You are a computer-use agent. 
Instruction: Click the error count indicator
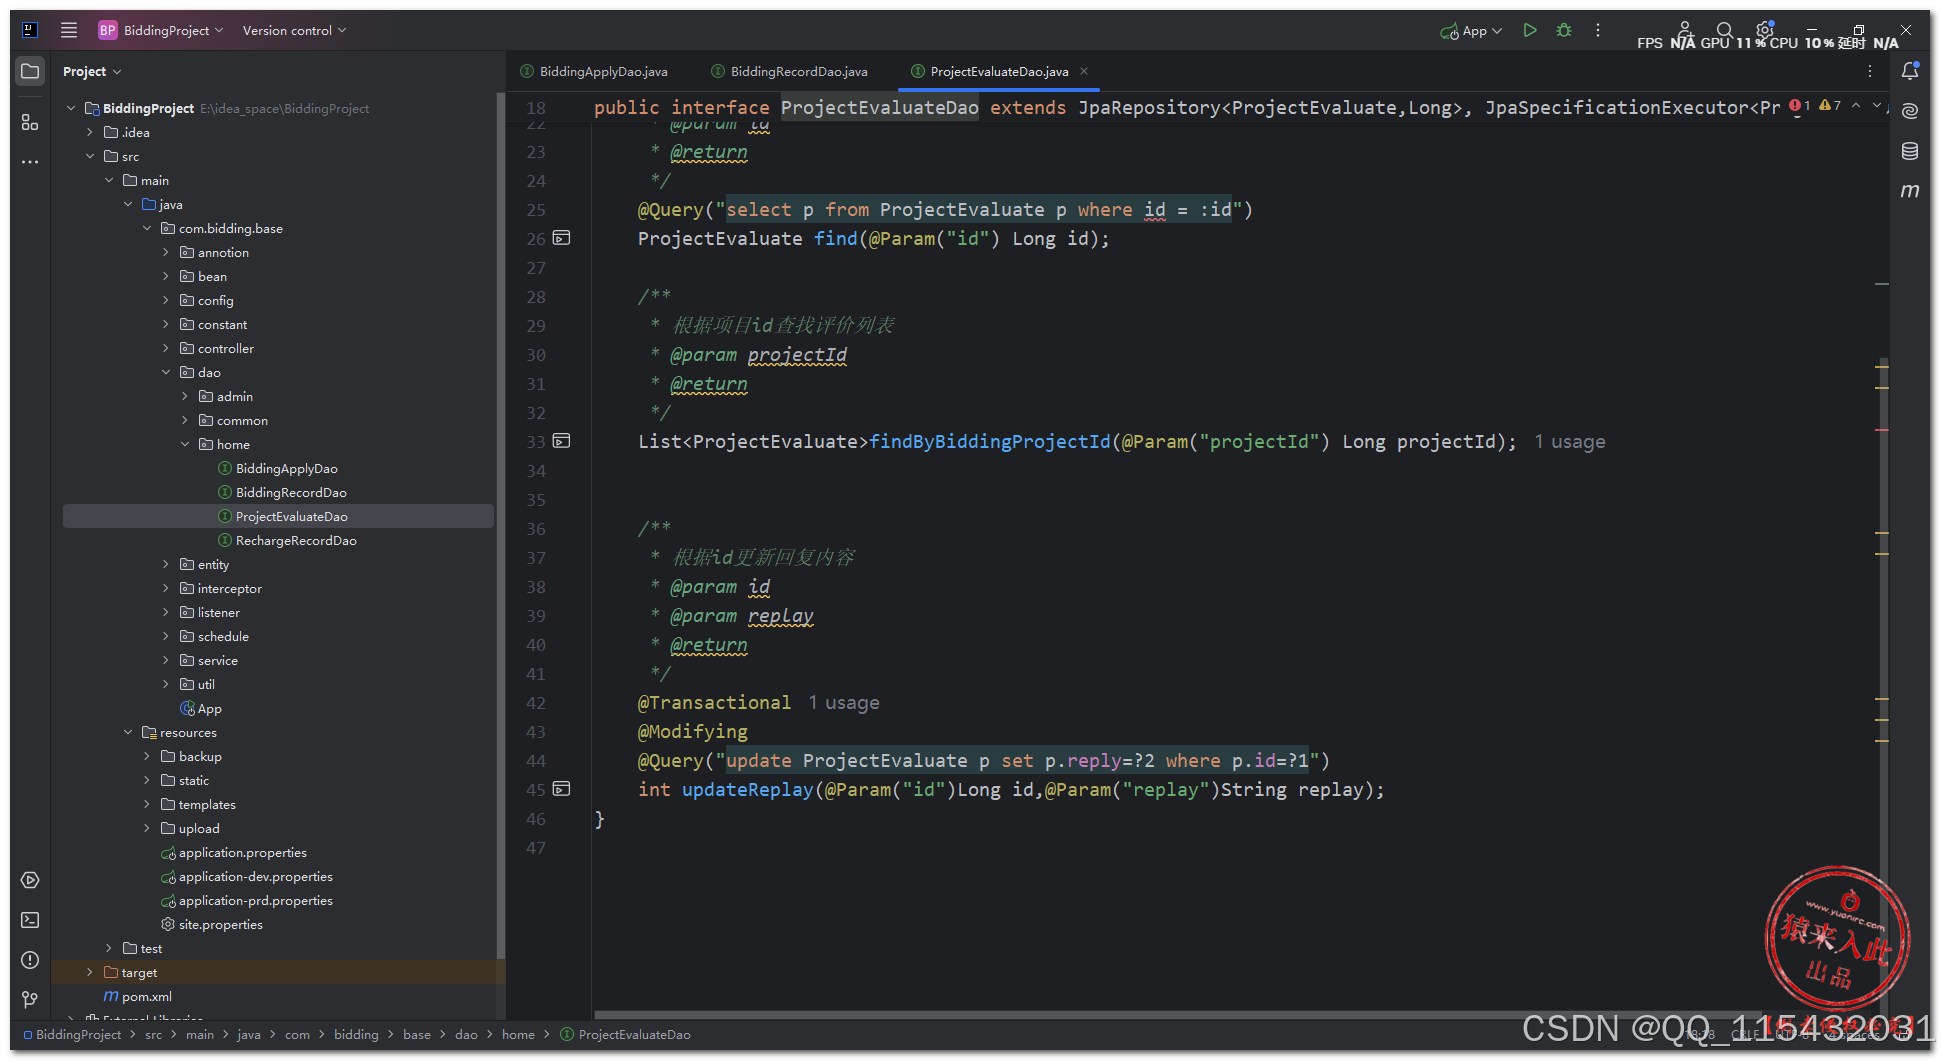tap(1800, 105)
